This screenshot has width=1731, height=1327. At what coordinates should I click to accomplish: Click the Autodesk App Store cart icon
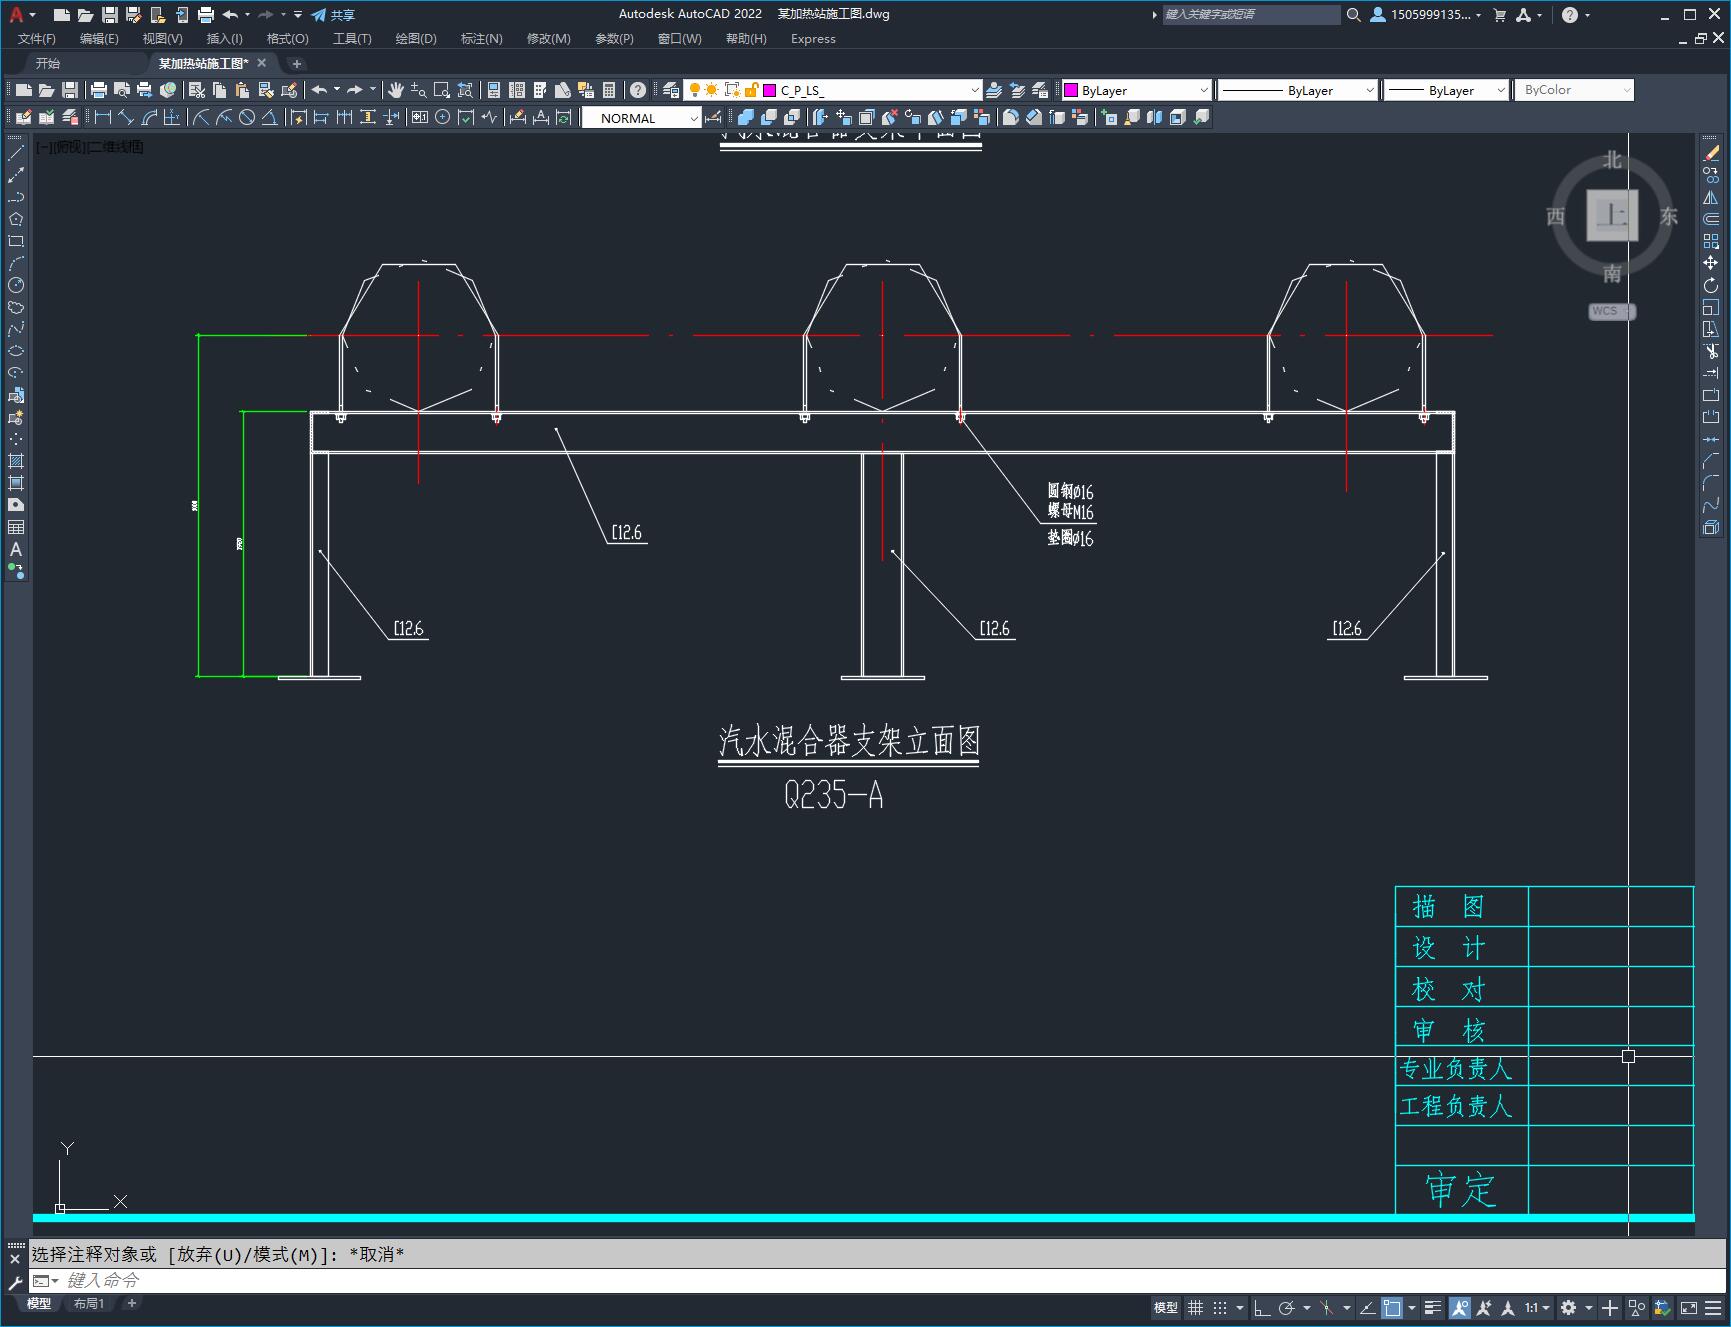pos(1499,15)
